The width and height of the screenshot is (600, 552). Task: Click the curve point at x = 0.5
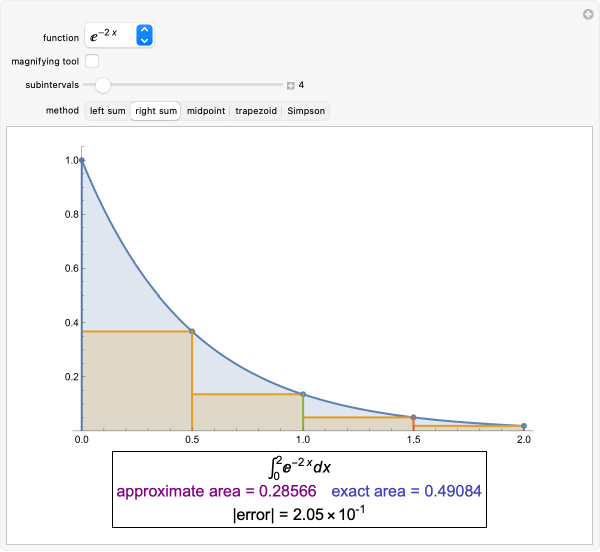tap(192, 331)
